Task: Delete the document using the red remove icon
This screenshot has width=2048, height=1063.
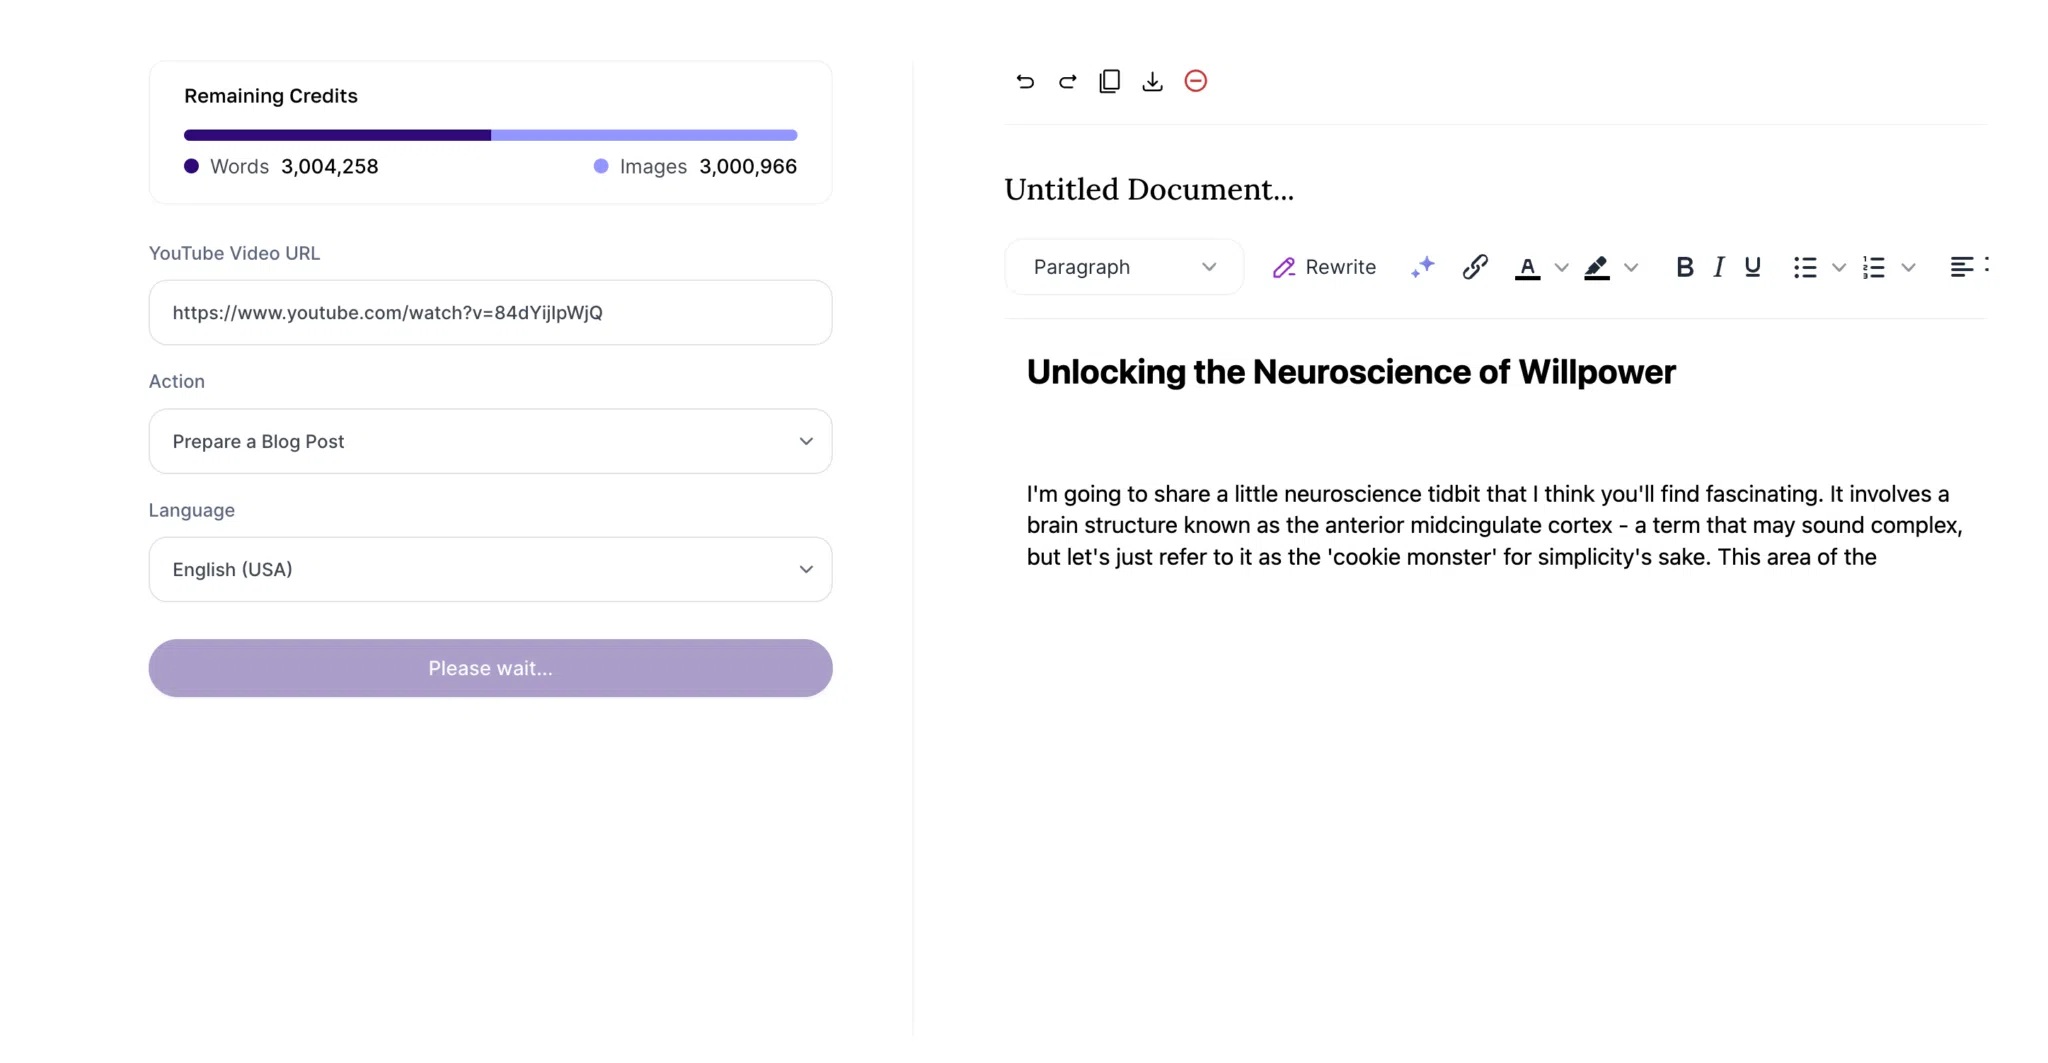Action: point(1195,81)
